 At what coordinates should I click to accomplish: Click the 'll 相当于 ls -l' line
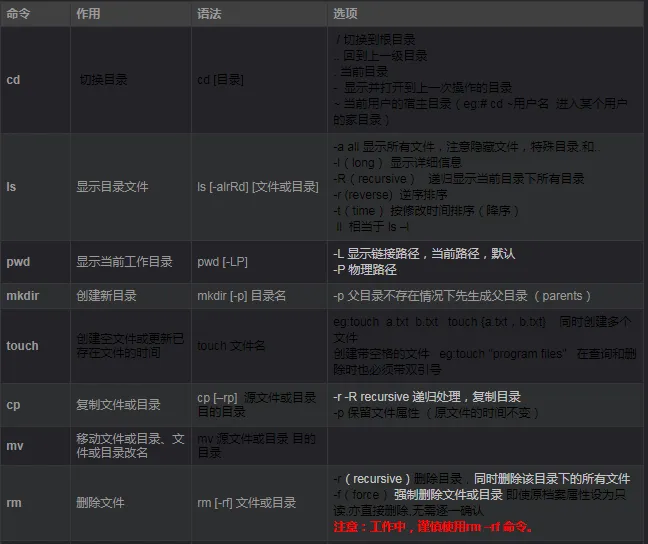[373, 227]
